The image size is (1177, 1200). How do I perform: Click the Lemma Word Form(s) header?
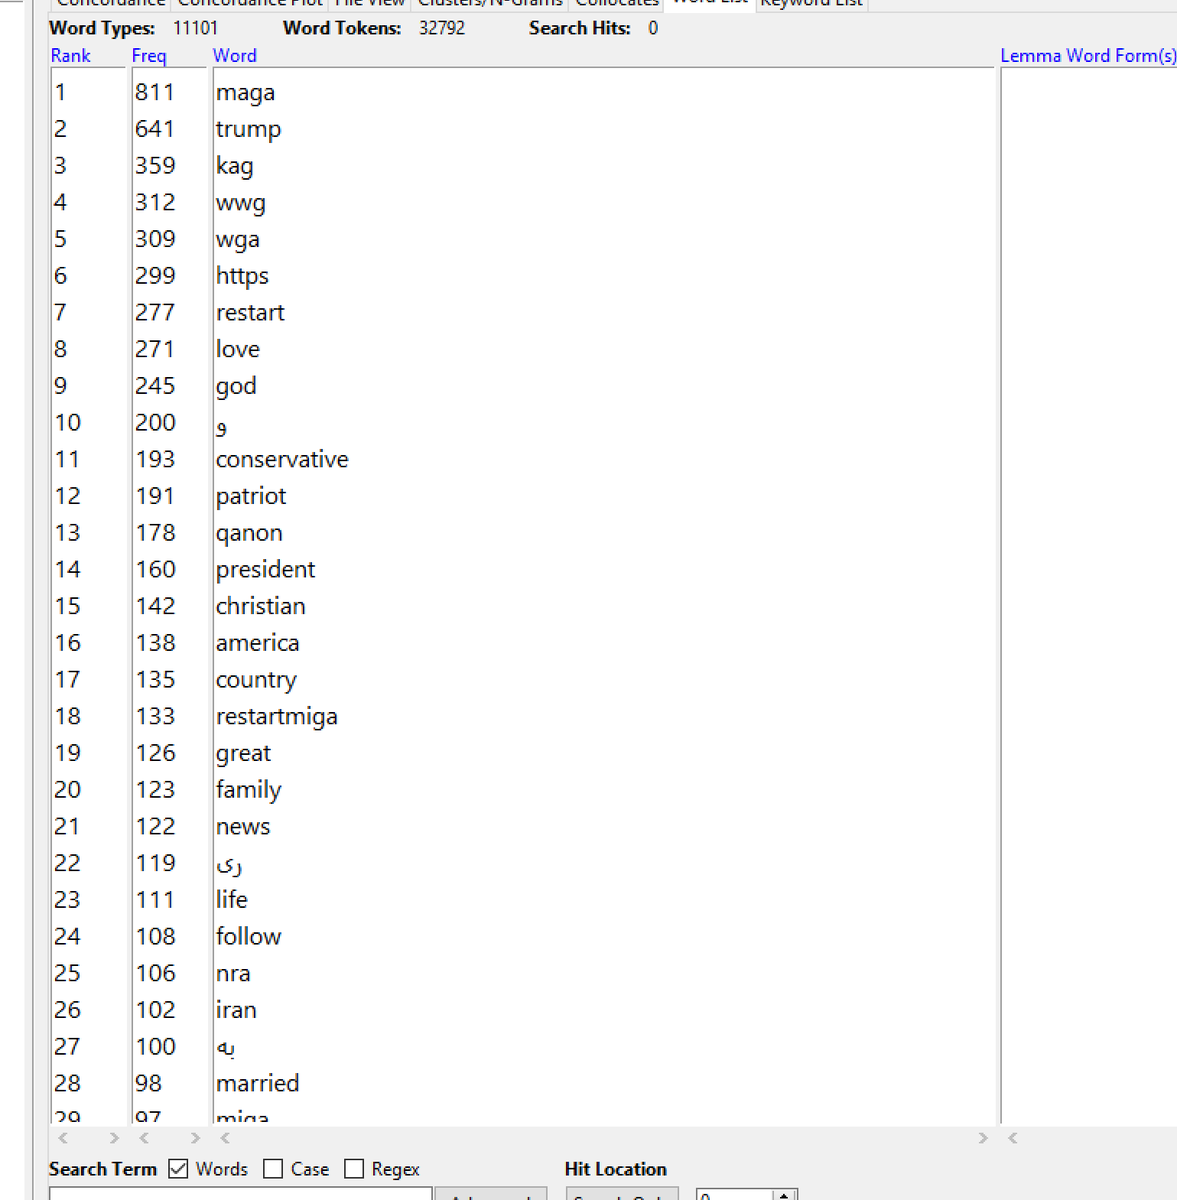click(x=1088, y=56)
